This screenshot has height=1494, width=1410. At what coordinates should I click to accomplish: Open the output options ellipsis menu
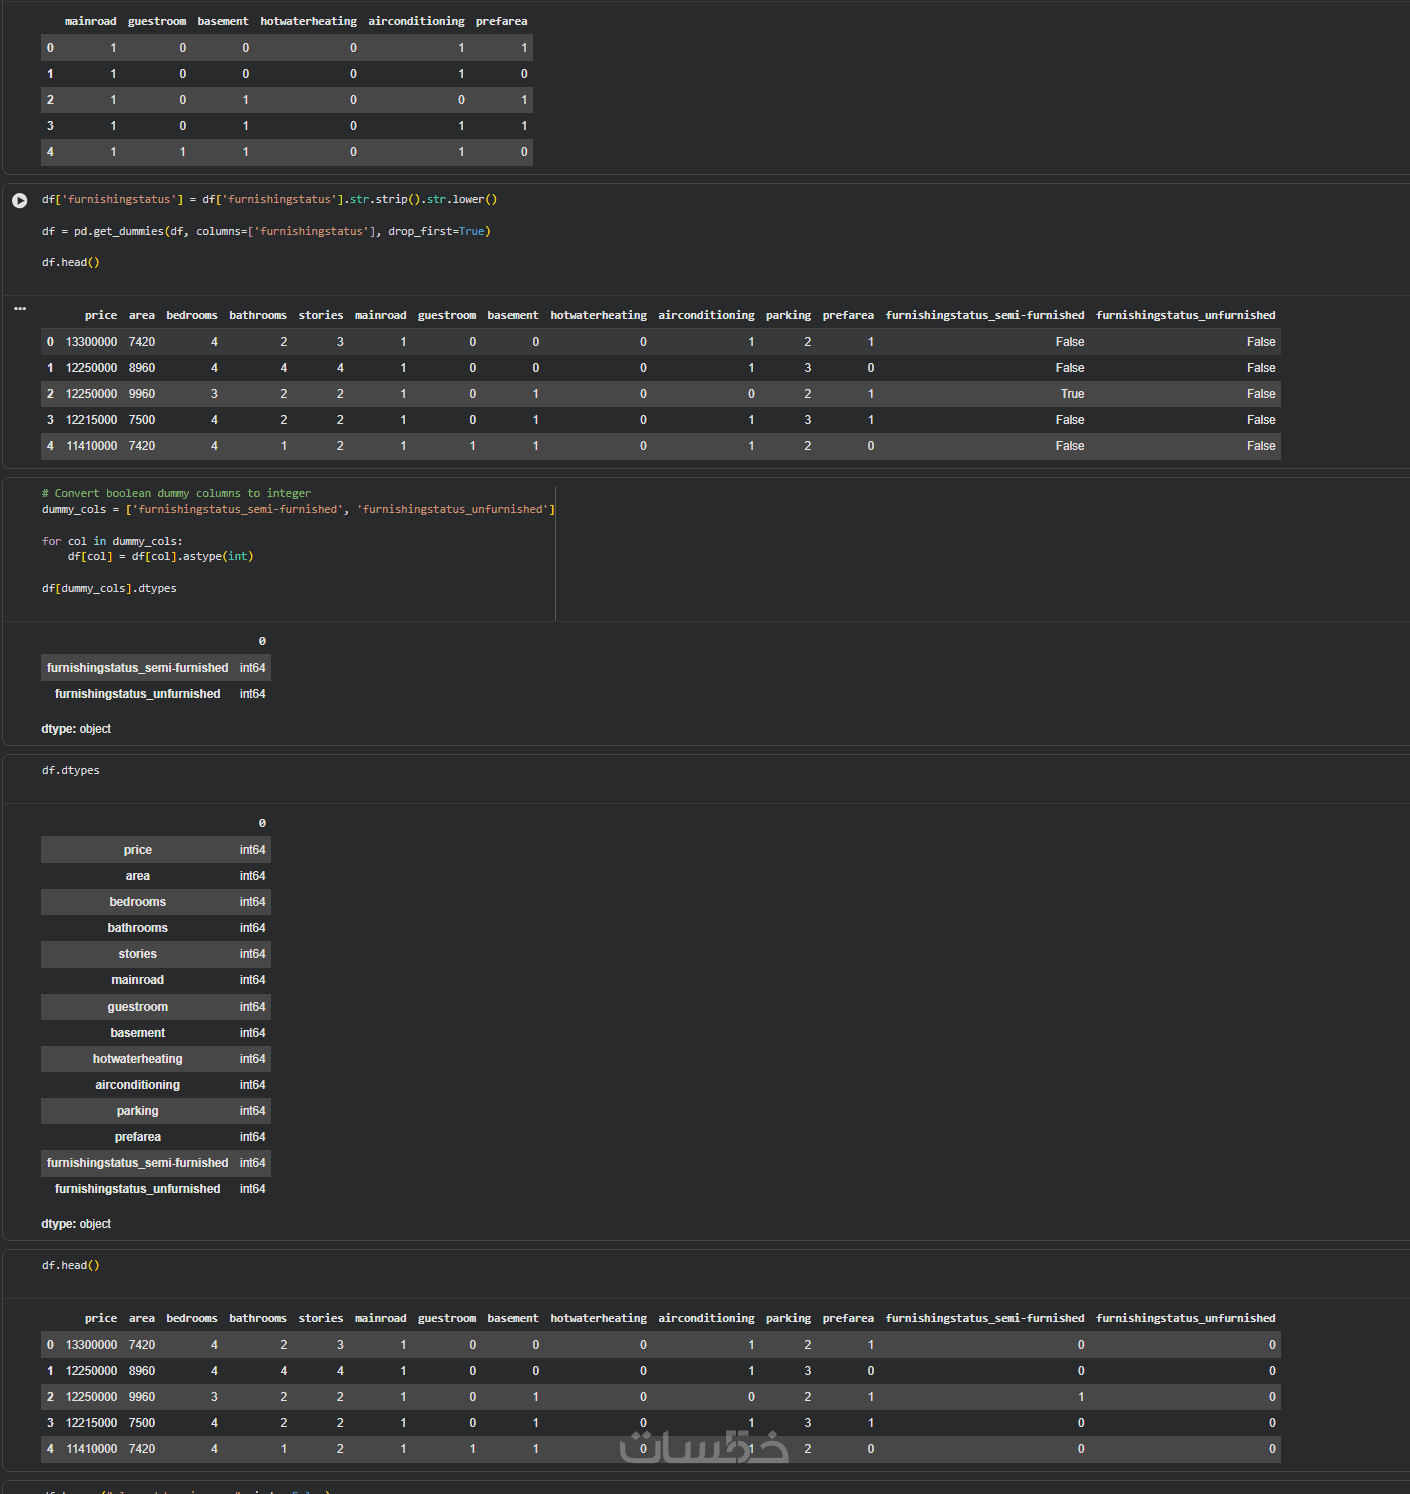(x=20, y=308)
